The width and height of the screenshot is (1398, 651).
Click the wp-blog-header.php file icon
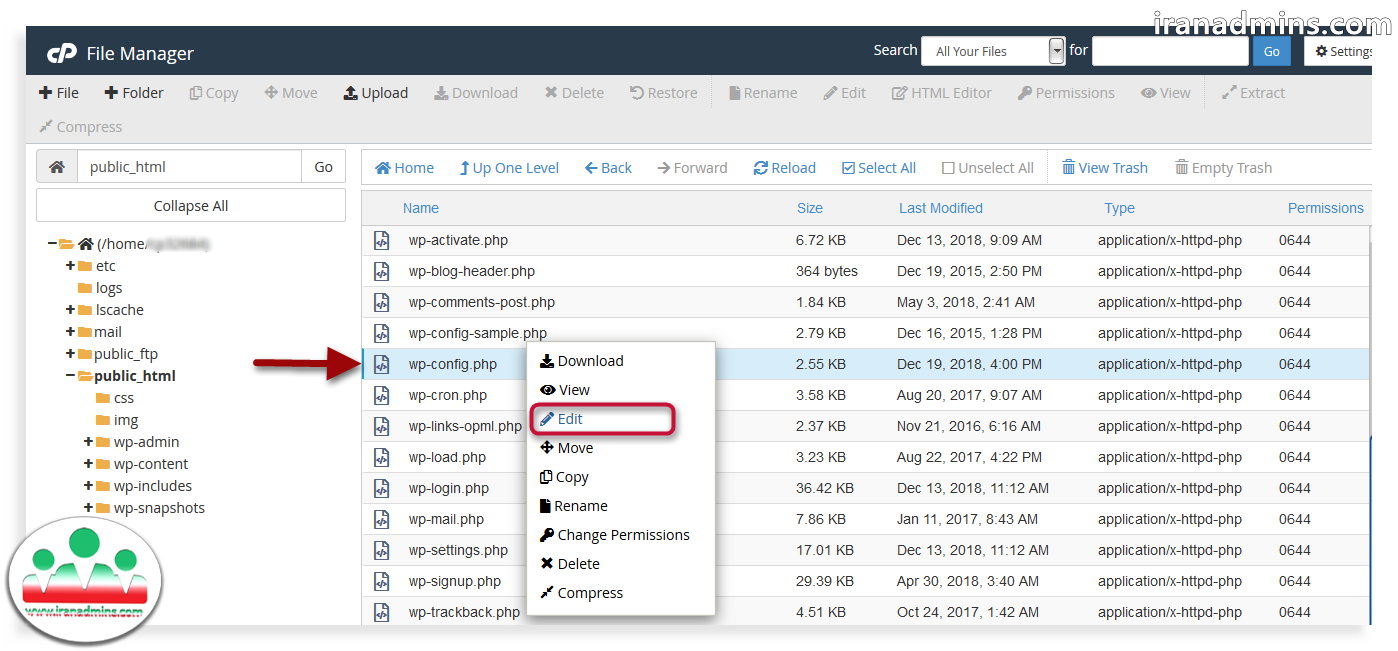click(381, 271)
